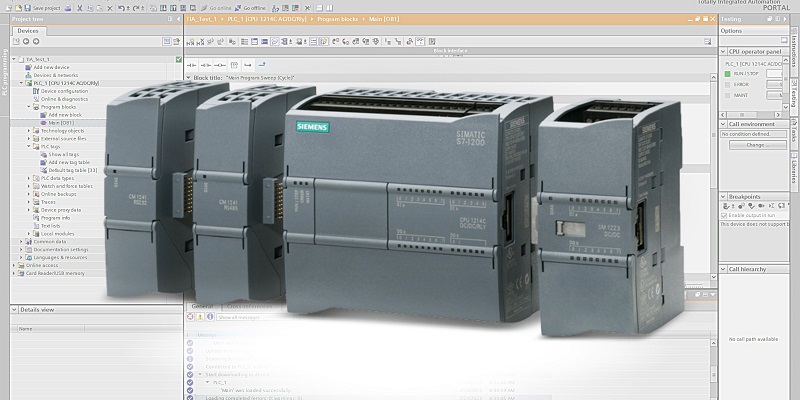Navigate forward in the project tree
This screenshot has height=400, width=800.
tap(36, 41)
